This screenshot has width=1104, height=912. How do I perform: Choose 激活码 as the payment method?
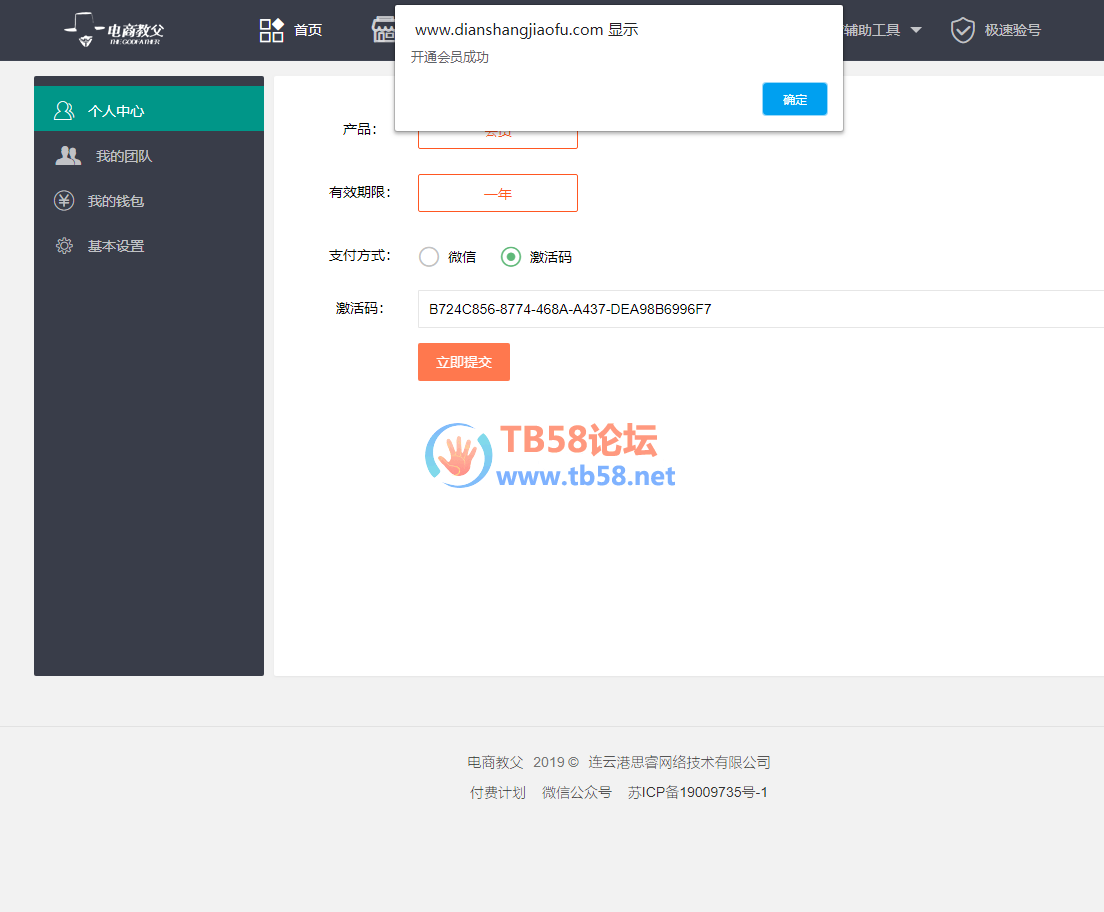click(511, 257)
